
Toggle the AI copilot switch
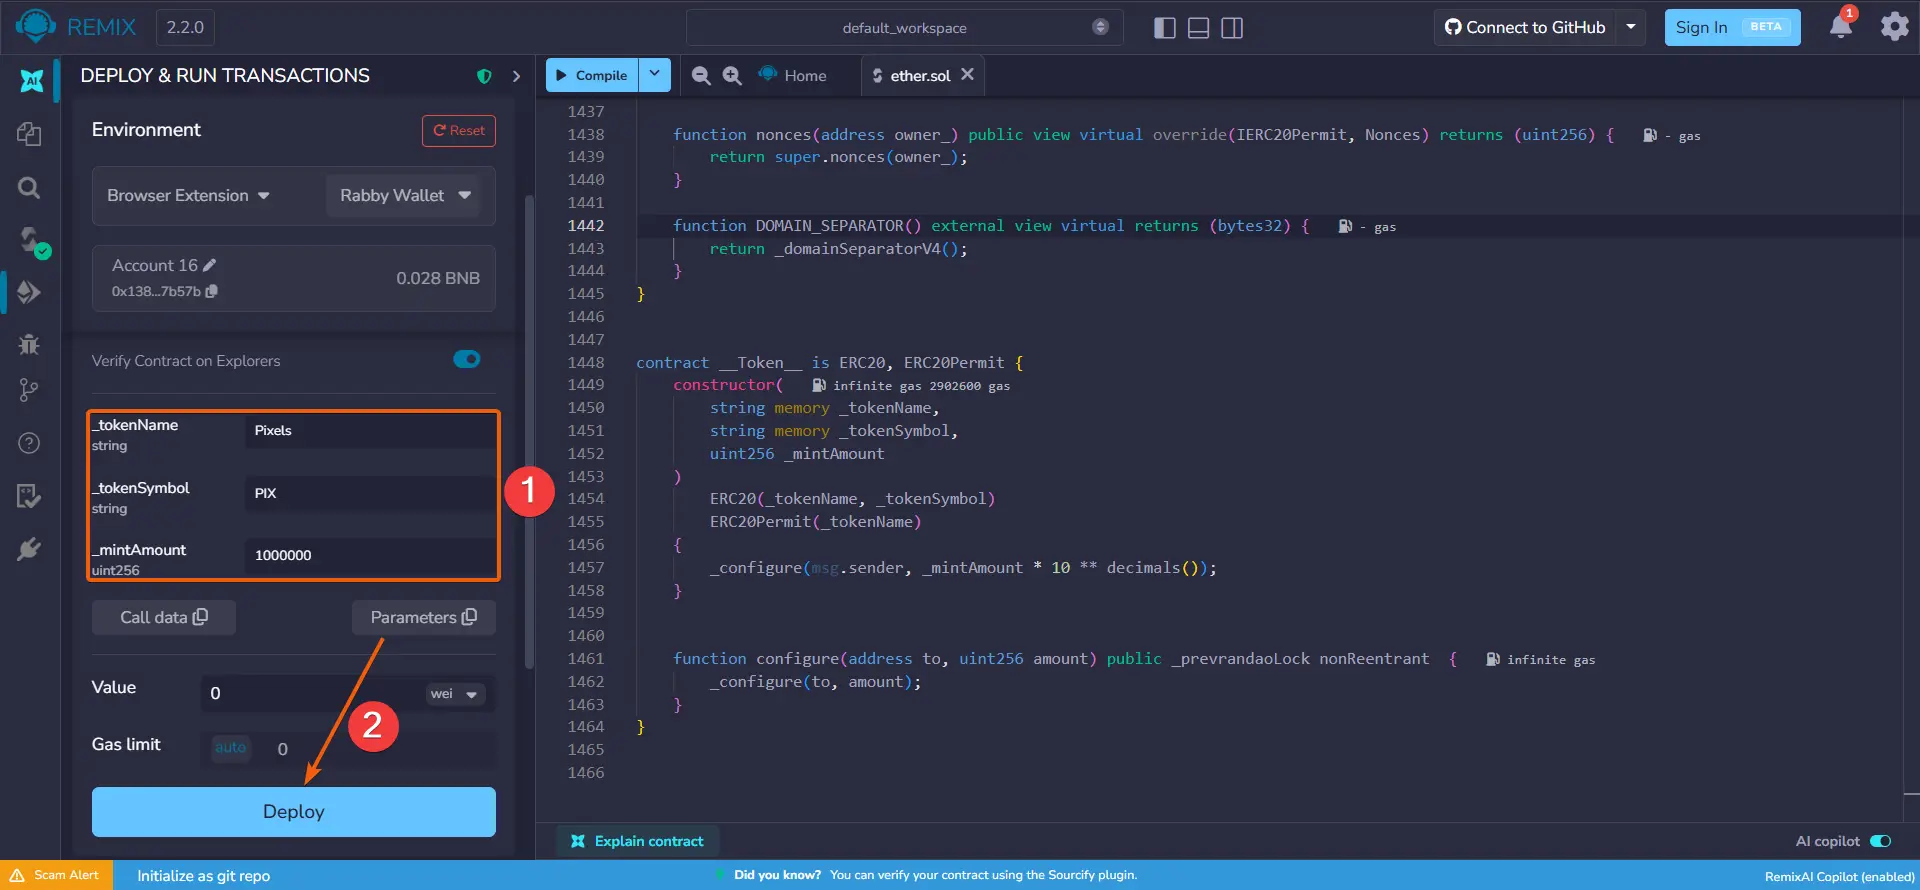tap(1880, 841)
